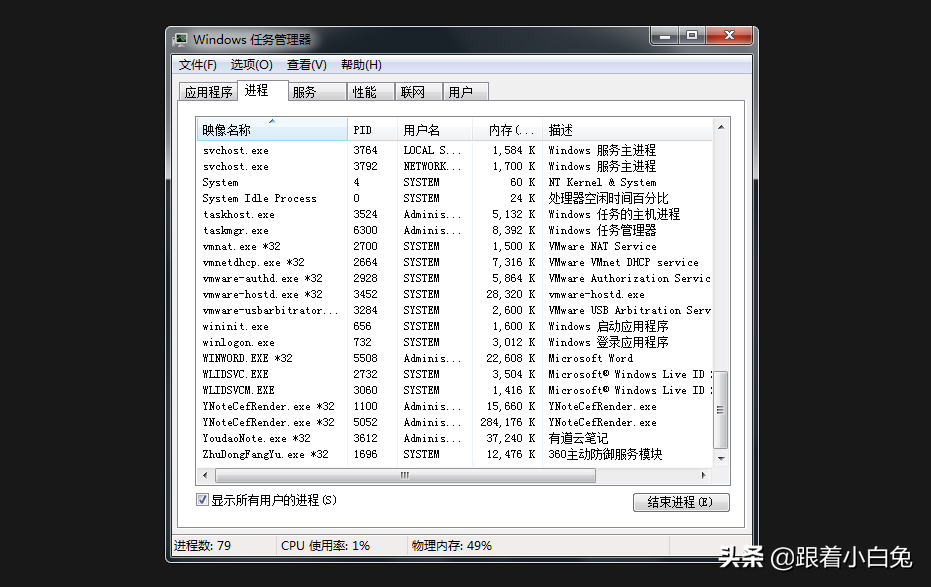The width and height of the screenshot is (931, 587).
Task: Click the NETWORK... user name cell
Action: click(x=432, y=166)
